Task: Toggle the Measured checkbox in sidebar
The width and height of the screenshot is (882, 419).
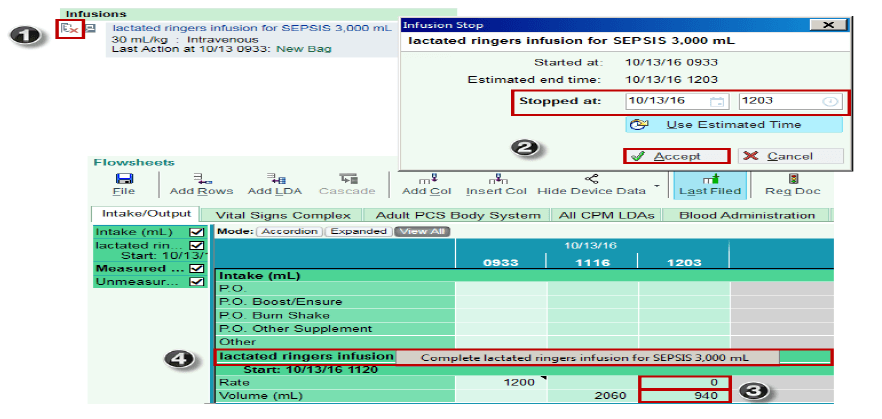Action: pos(196,269)
